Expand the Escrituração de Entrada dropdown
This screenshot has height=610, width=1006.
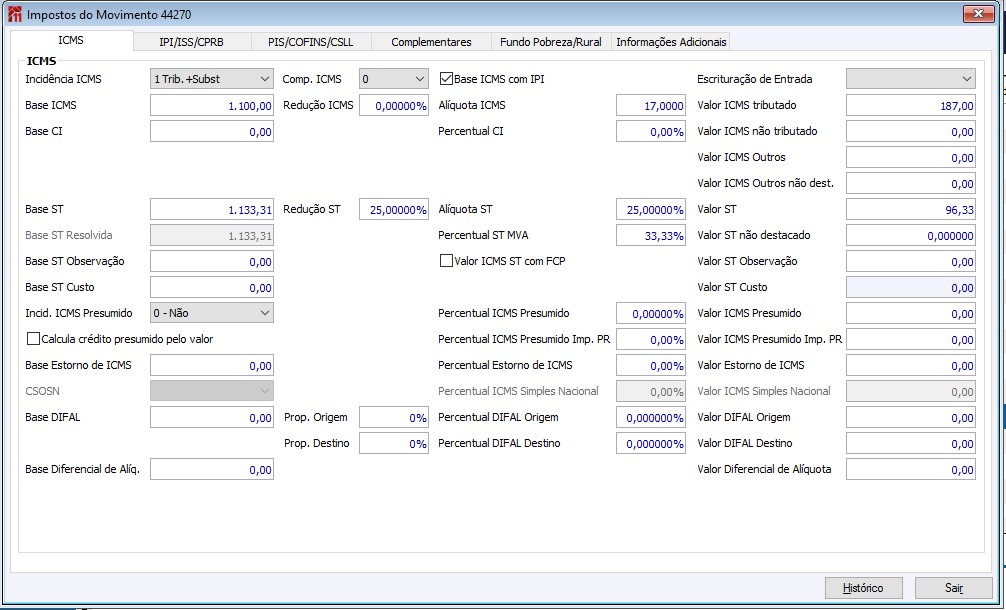tap(911, 79)
